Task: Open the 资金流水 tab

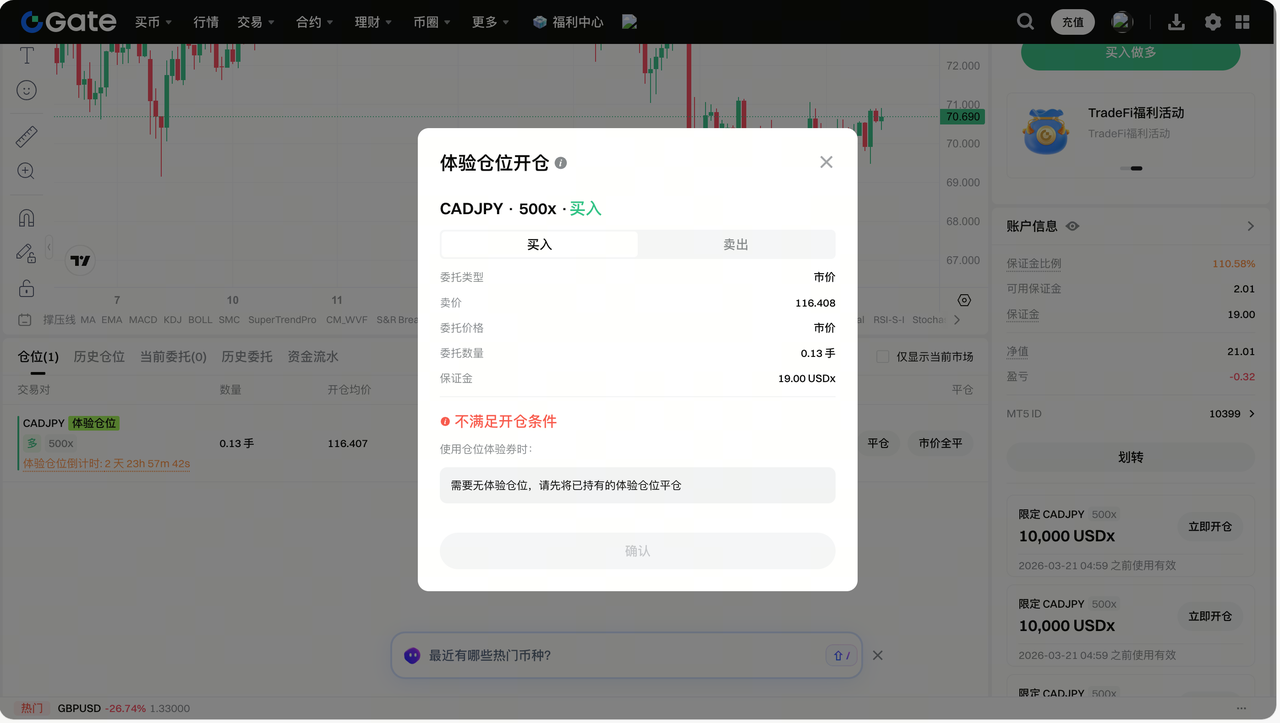Action: coord(313,357)
